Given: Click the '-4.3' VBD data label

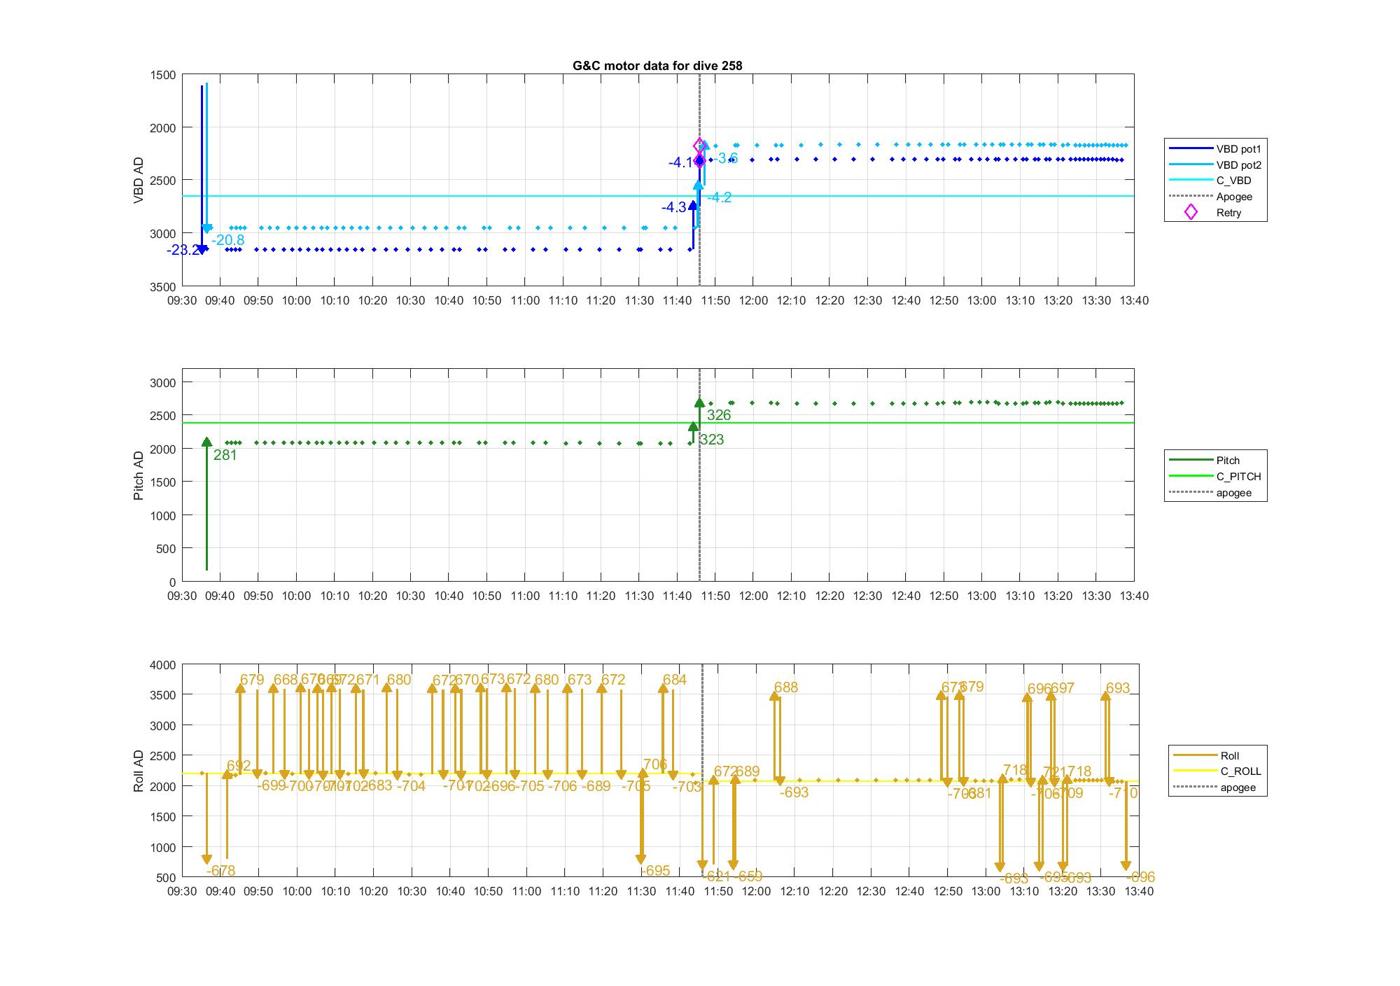Looking at the screenshot, I should coord(674,207).
